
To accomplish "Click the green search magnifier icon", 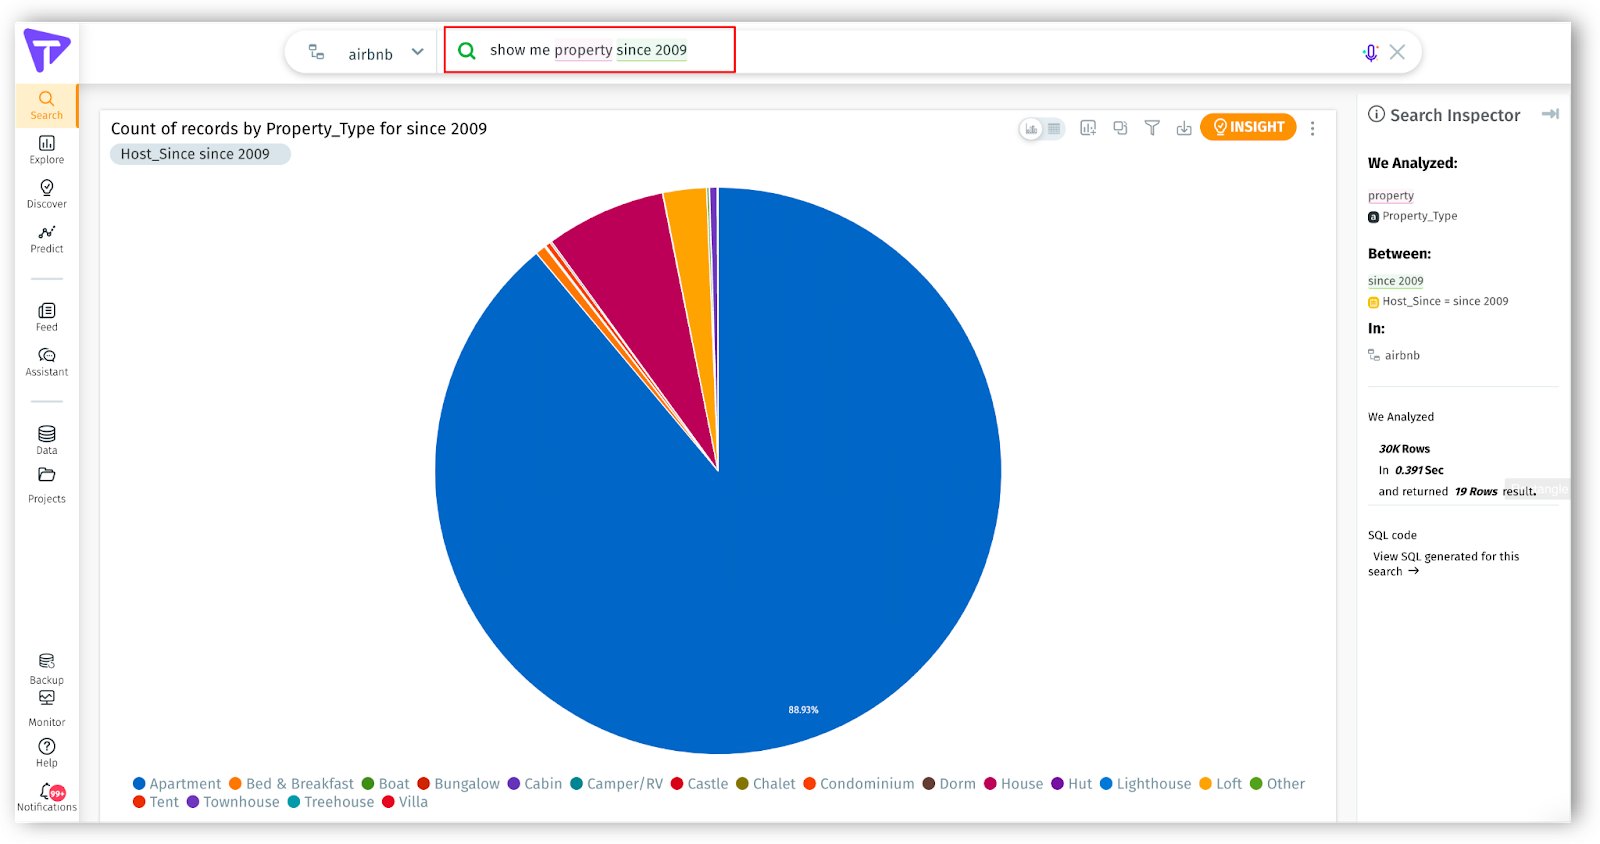I will (467, 50).
